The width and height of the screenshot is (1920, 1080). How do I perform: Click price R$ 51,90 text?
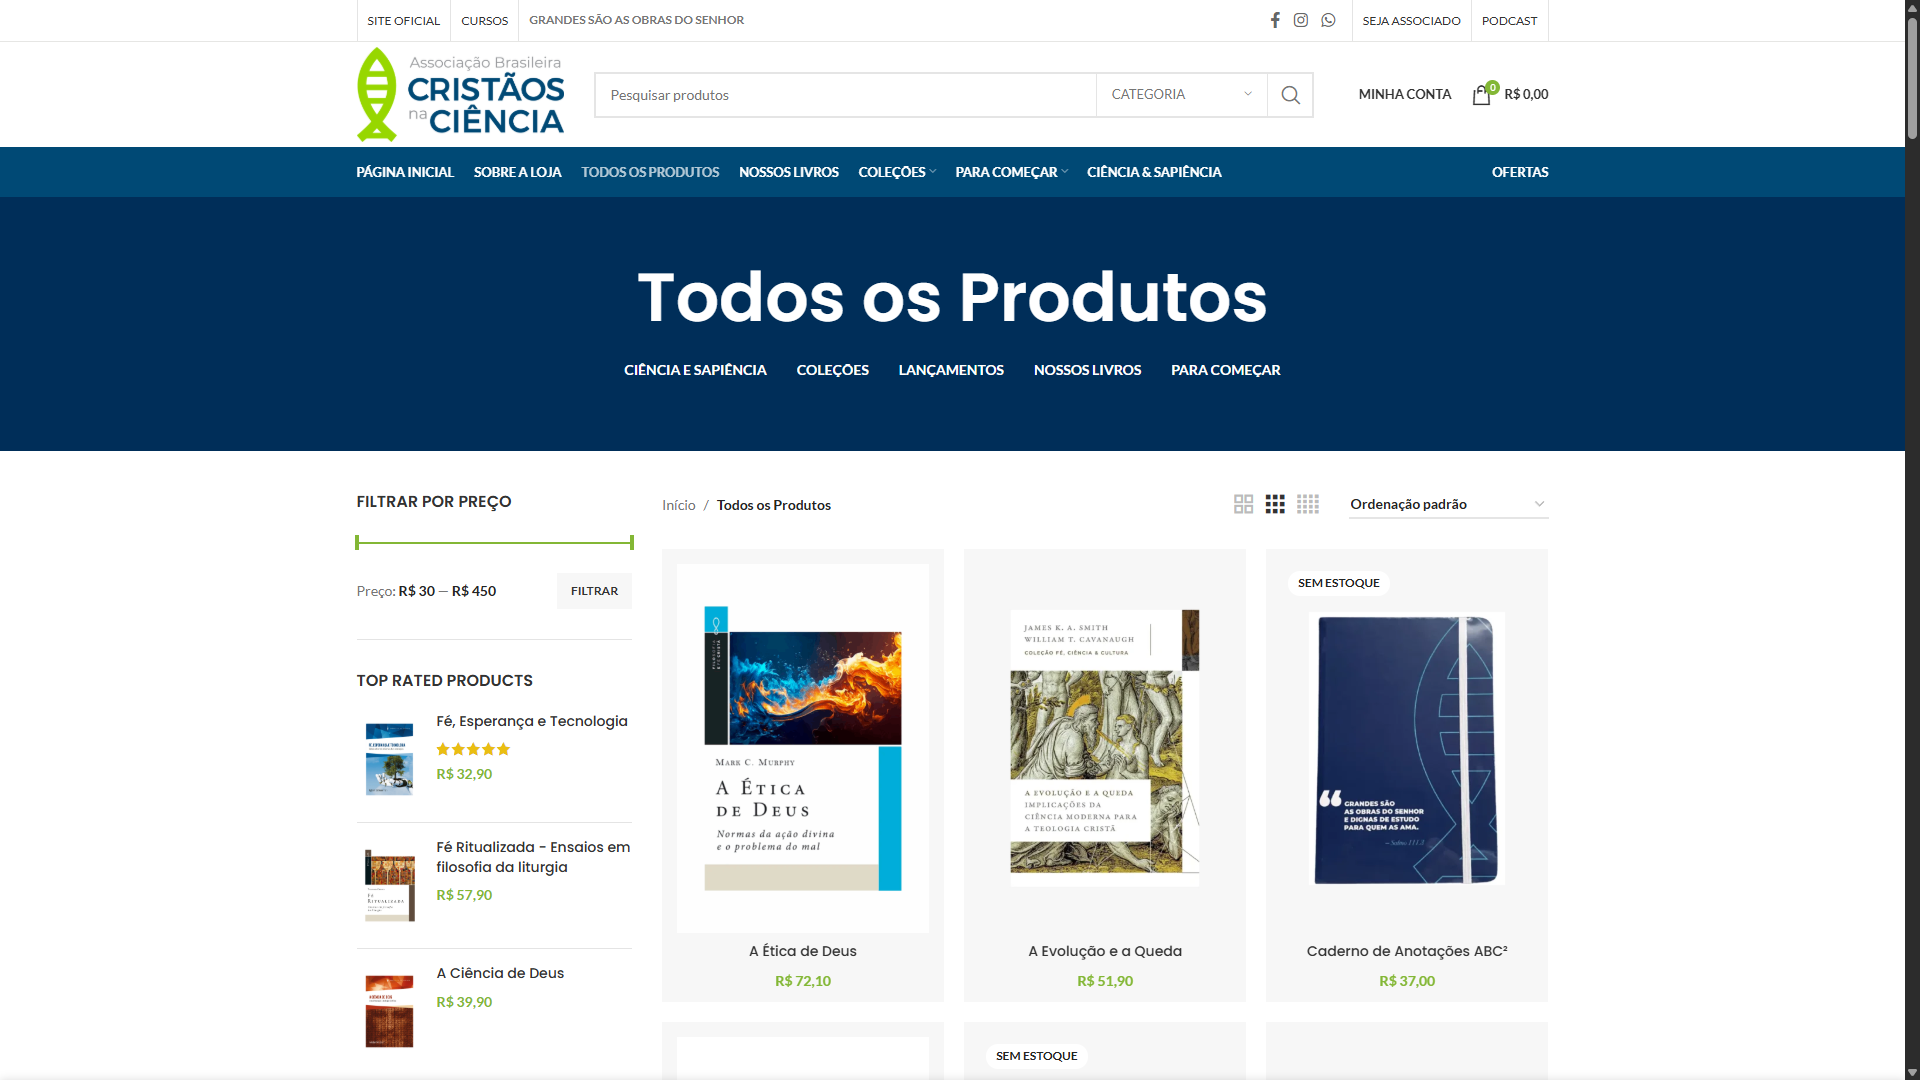(1105, 981)
